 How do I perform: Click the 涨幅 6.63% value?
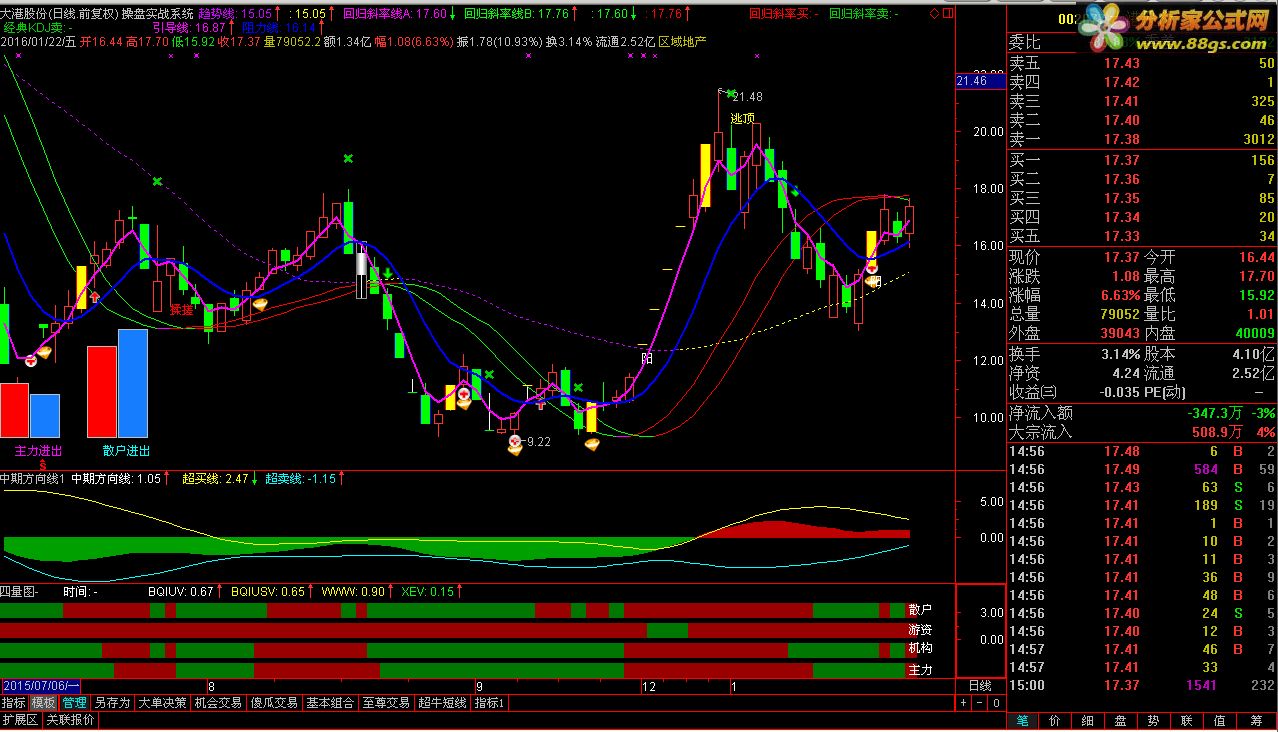click(1121, 295)
